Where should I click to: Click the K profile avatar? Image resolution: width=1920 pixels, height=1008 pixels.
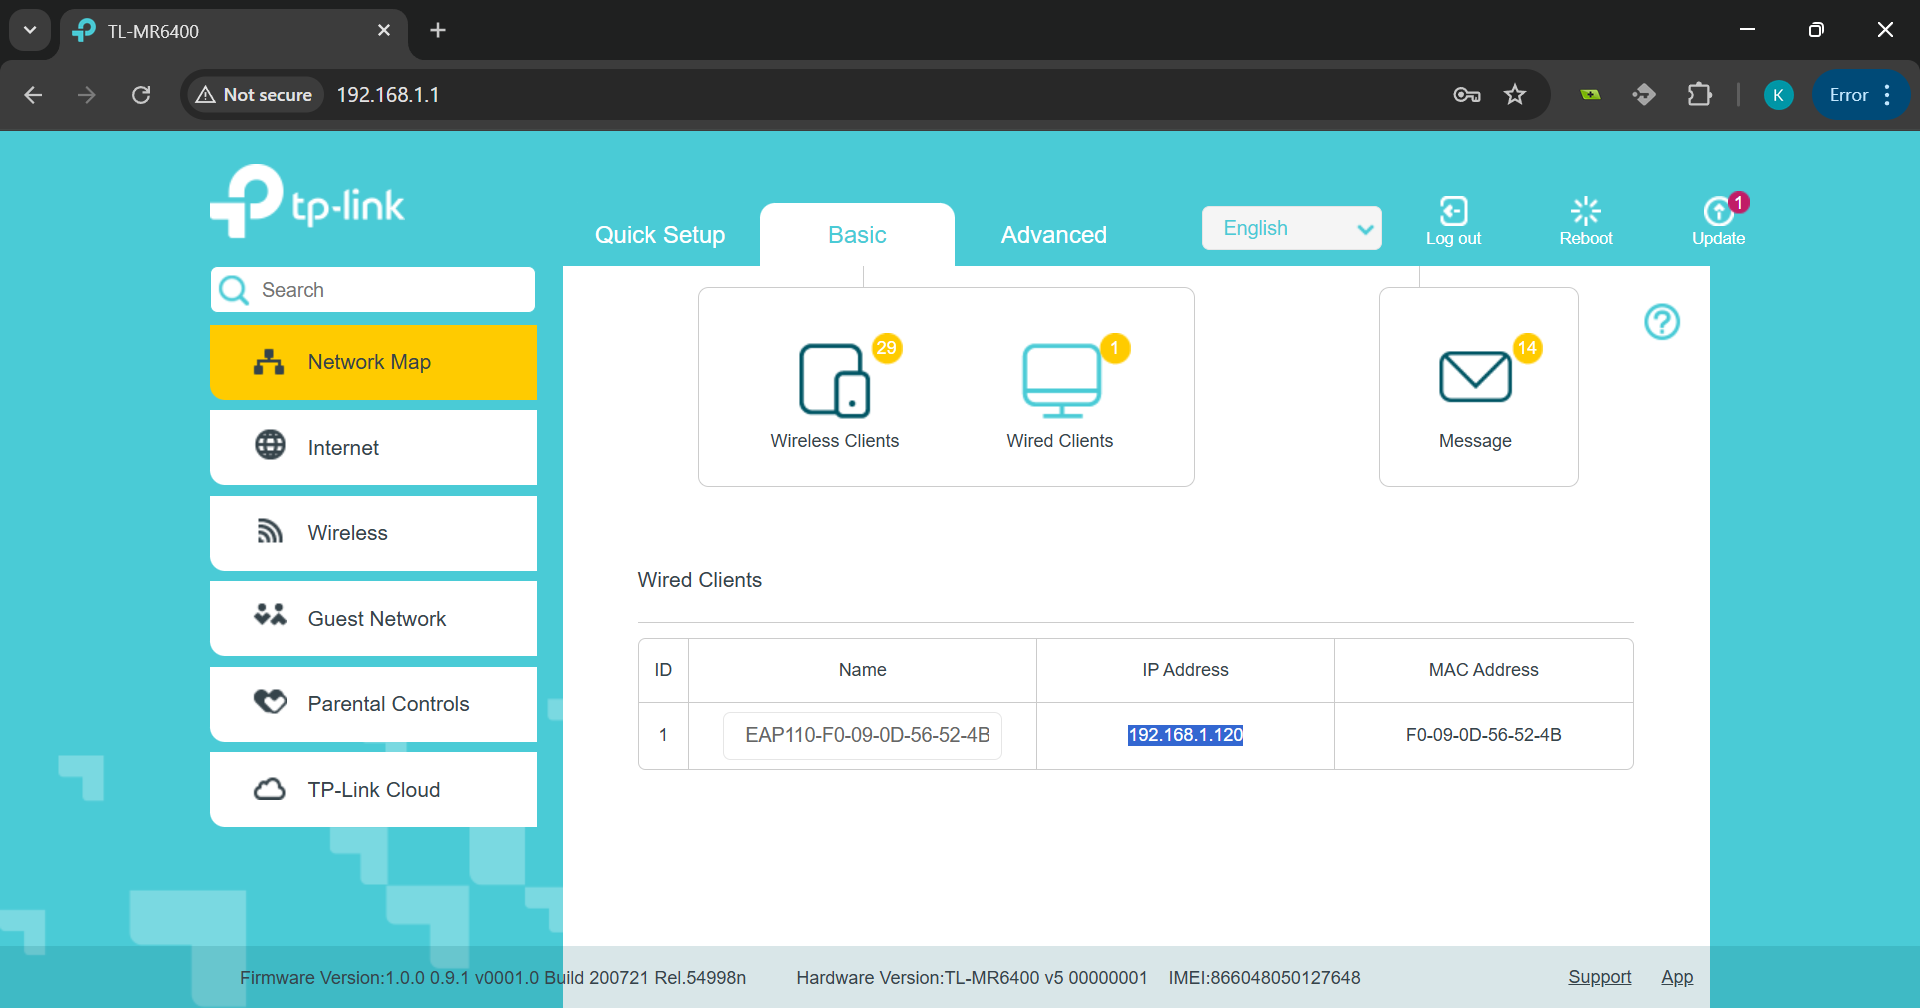pyautogui.click(x=1778, y=95)
